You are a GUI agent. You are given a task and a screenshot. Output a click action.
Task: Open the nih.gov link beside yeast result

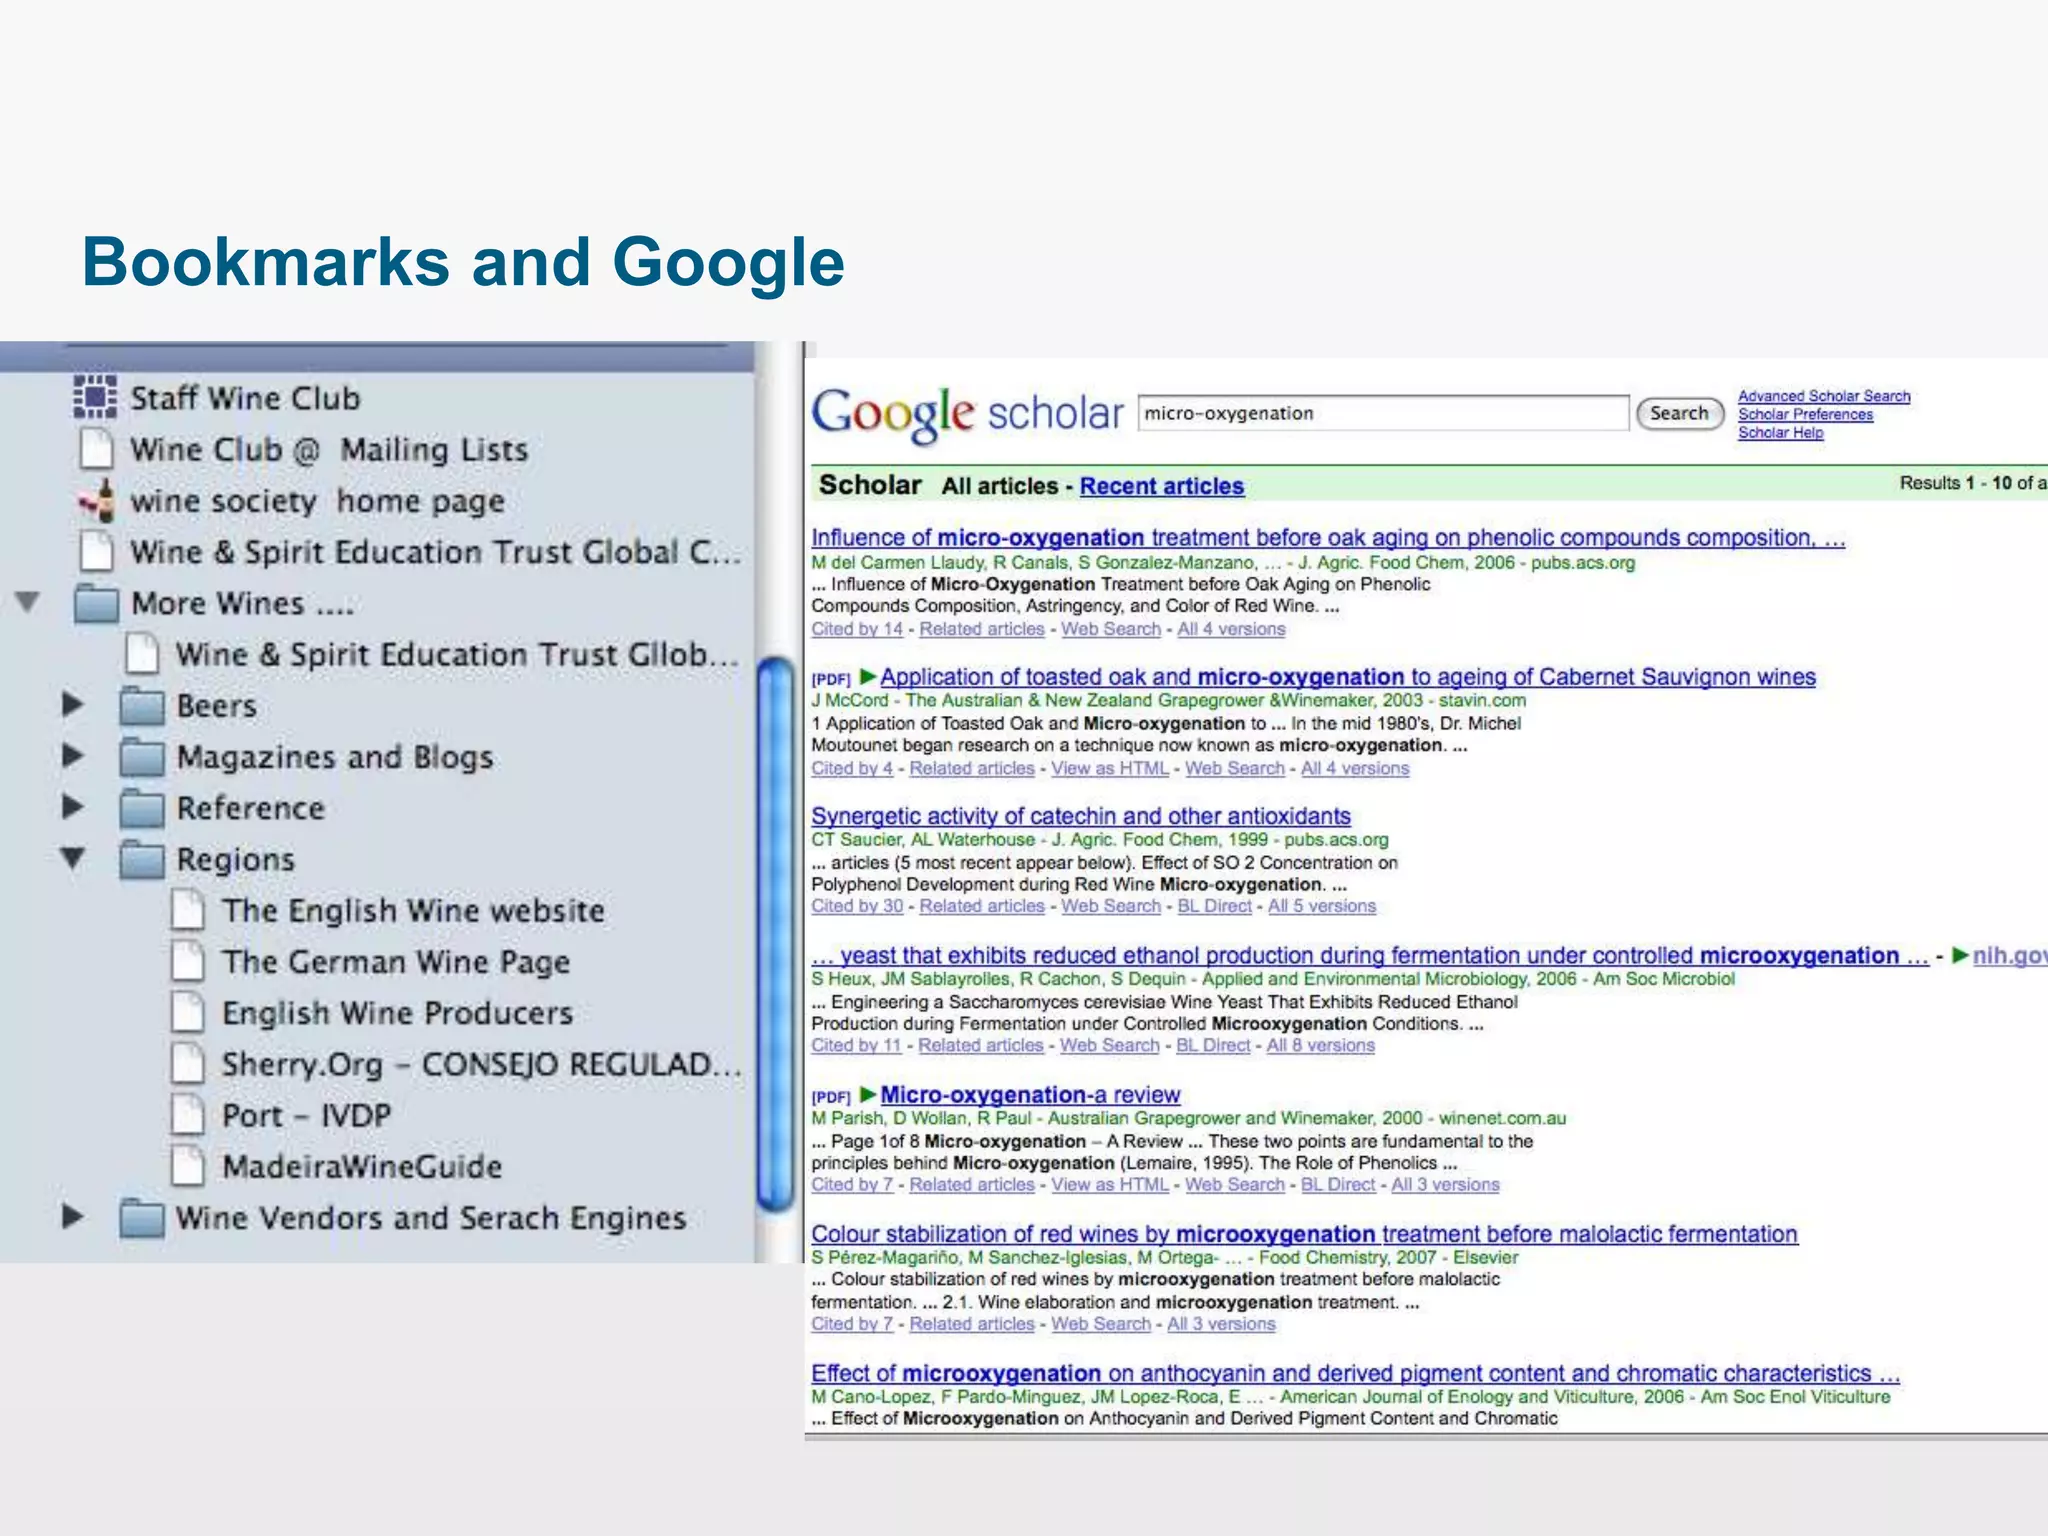pos(2010,956)
